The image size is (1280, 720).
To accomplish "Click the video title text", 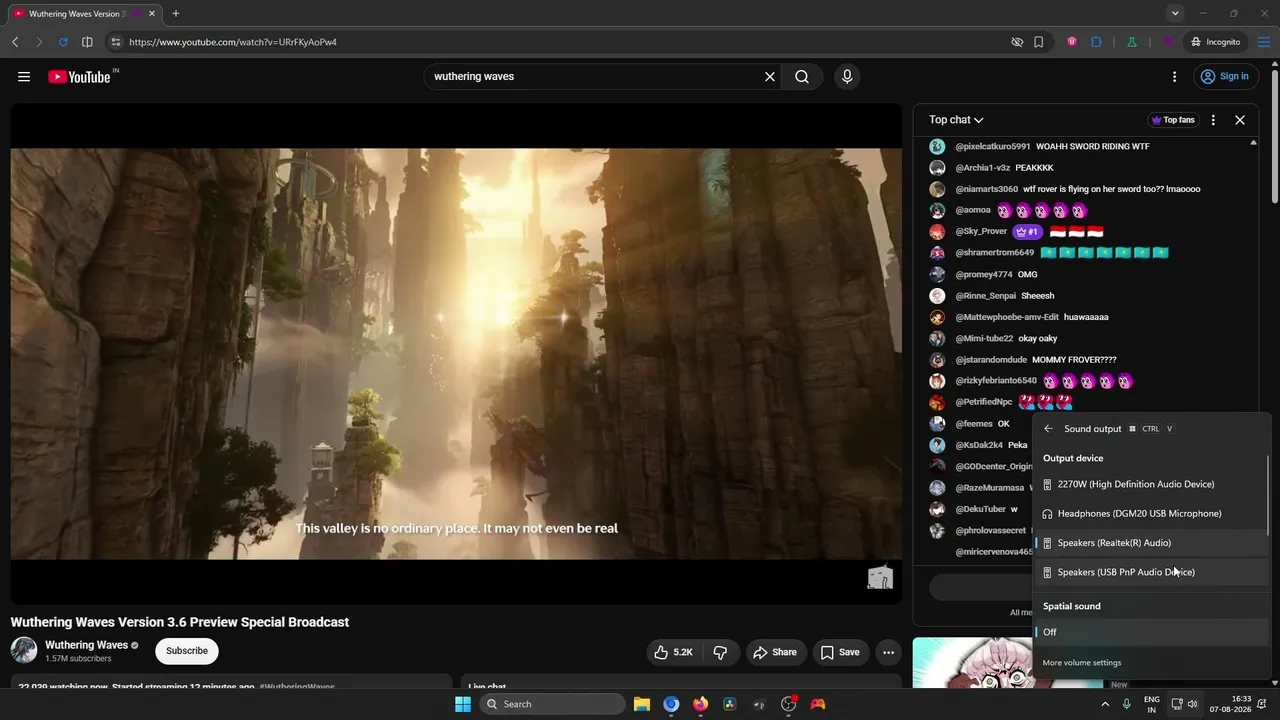I will click(x=180, y=622).
